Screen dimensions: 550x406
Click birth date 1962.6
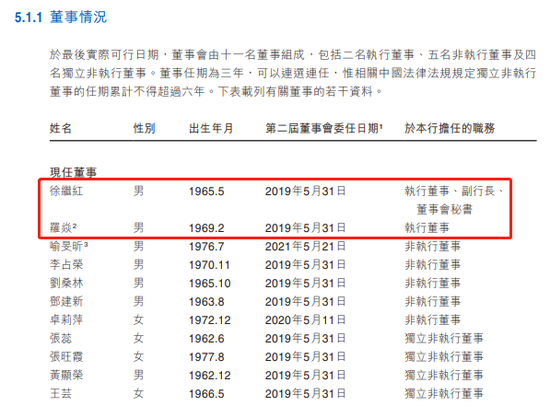(207, 339)
